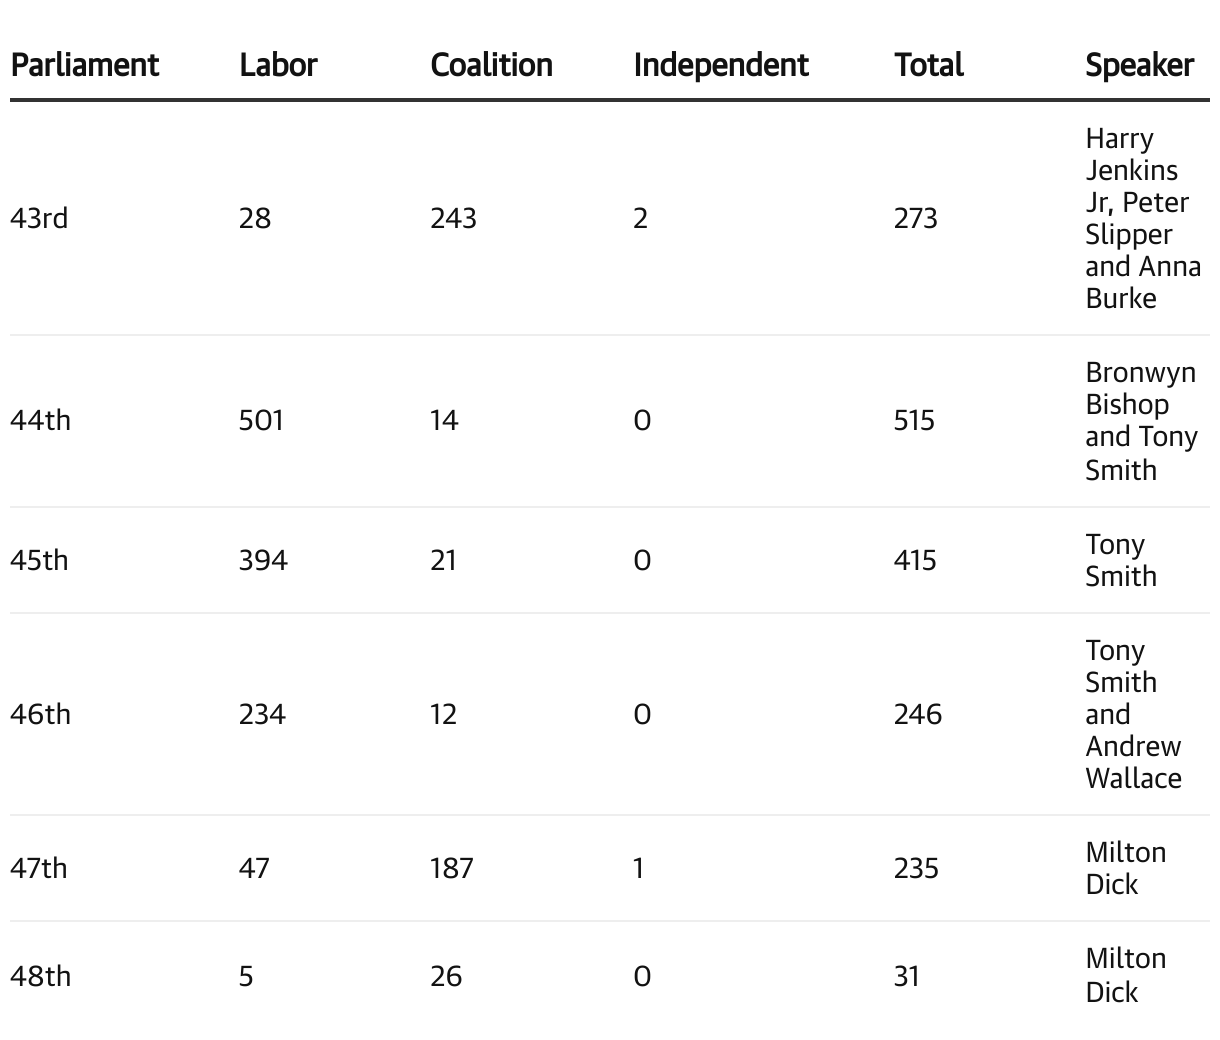Select the 46th parliament row label

[x=40, y=714]
